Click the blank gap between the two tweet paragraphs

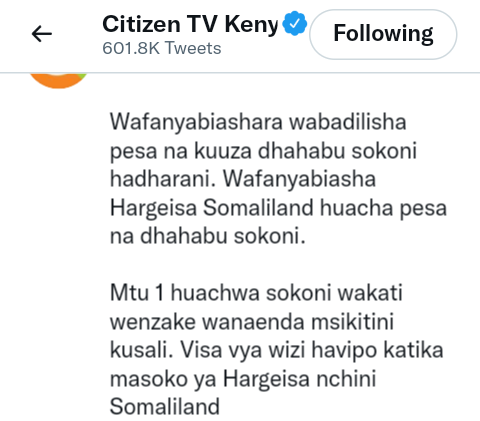(x=278, y=265)
